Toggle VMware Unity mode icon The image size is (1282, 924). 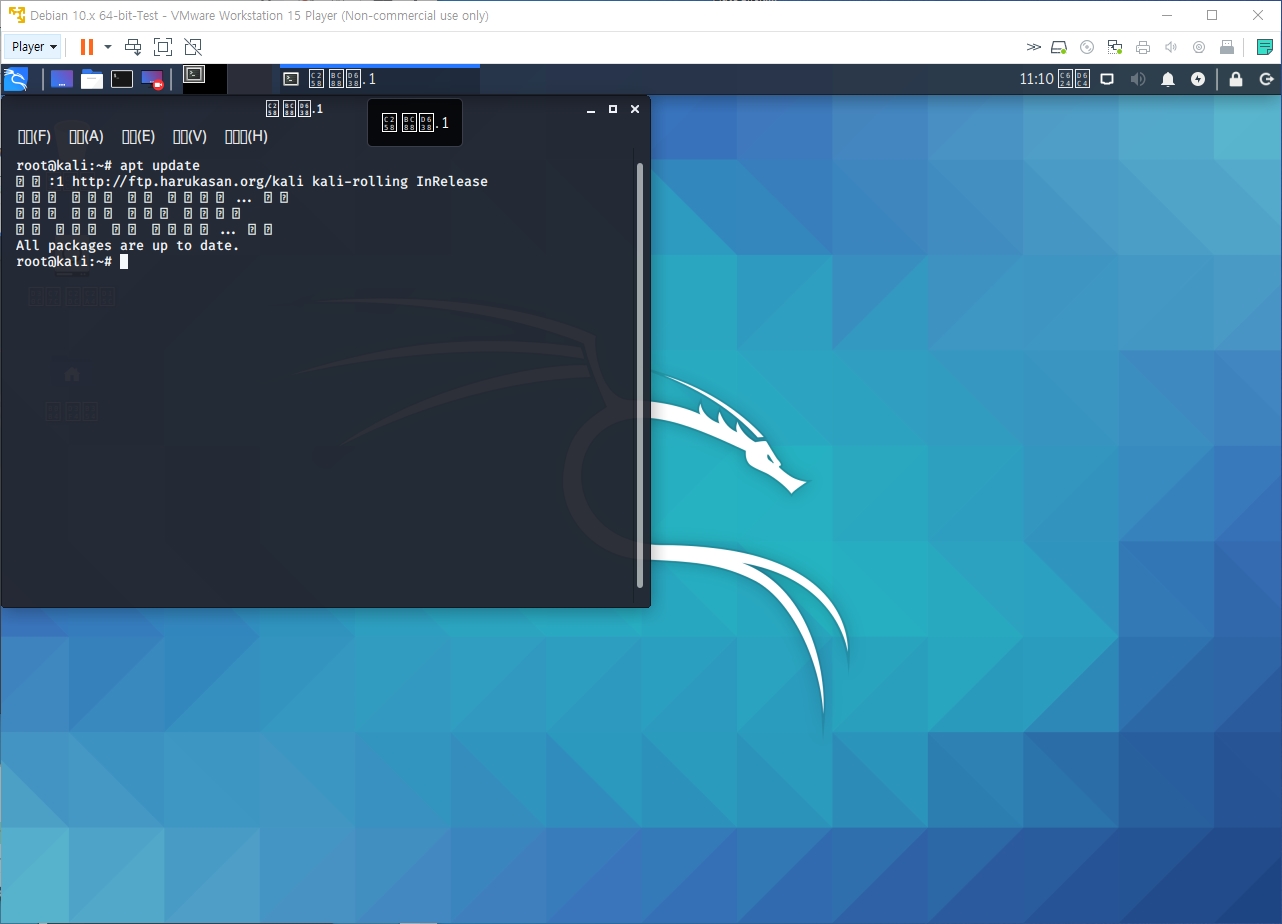point(193,46)
